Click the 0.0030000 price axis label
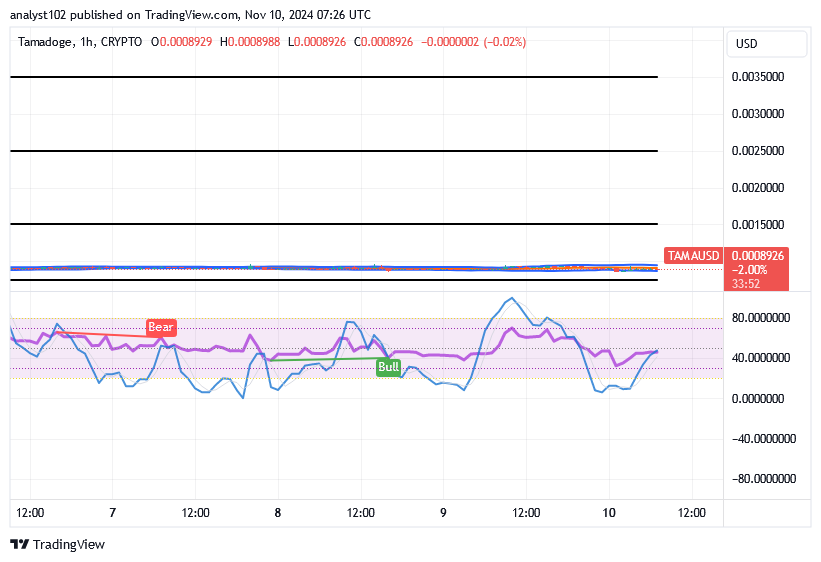 (x=758, y=114)
